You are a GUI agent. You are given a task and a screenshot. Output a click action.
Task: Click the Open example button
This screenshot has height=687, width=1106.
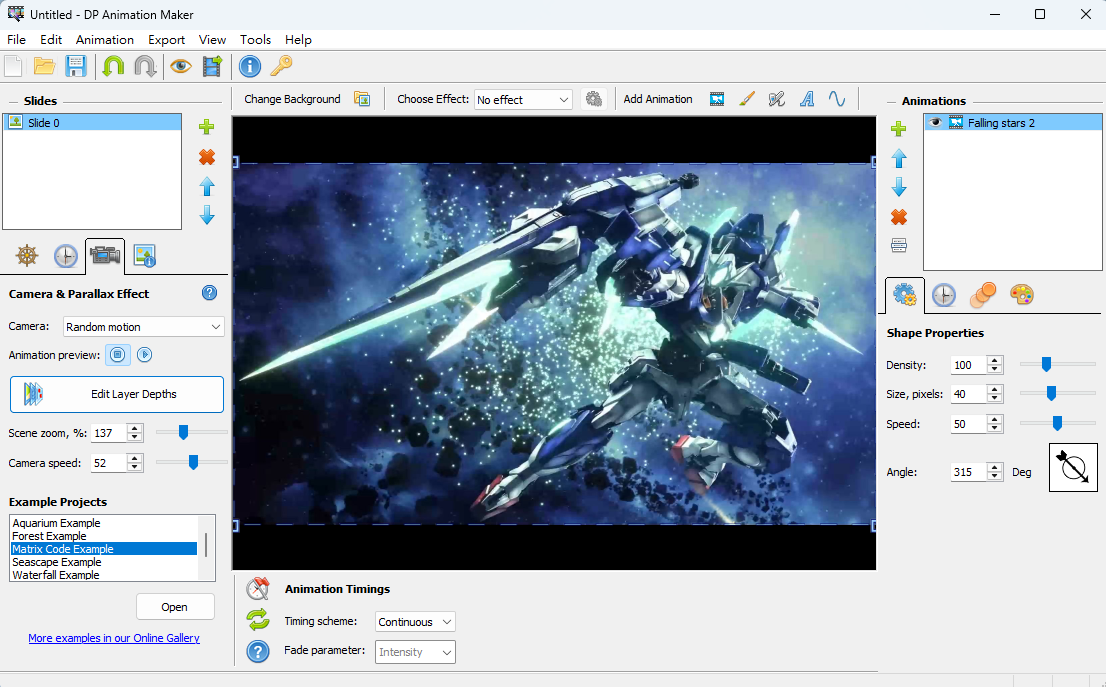click(x=175, y=607)
